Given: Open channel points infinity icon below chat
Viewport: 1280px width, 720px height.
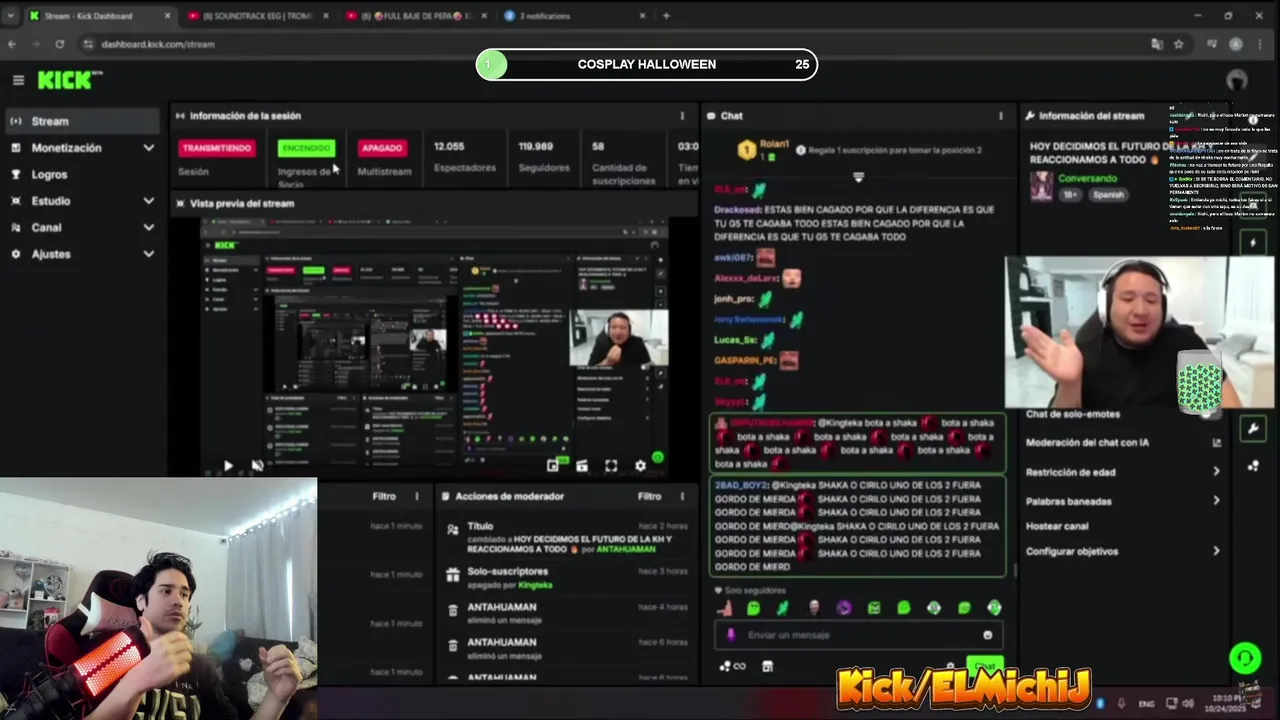Looking at the screenshot, I should (739, 667).
